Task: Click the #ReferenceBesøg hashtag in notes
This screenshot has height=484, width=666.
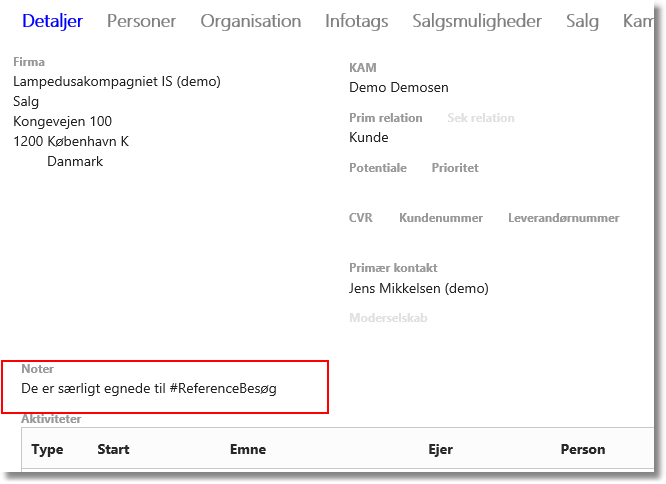Action: (x=223, y=388)
